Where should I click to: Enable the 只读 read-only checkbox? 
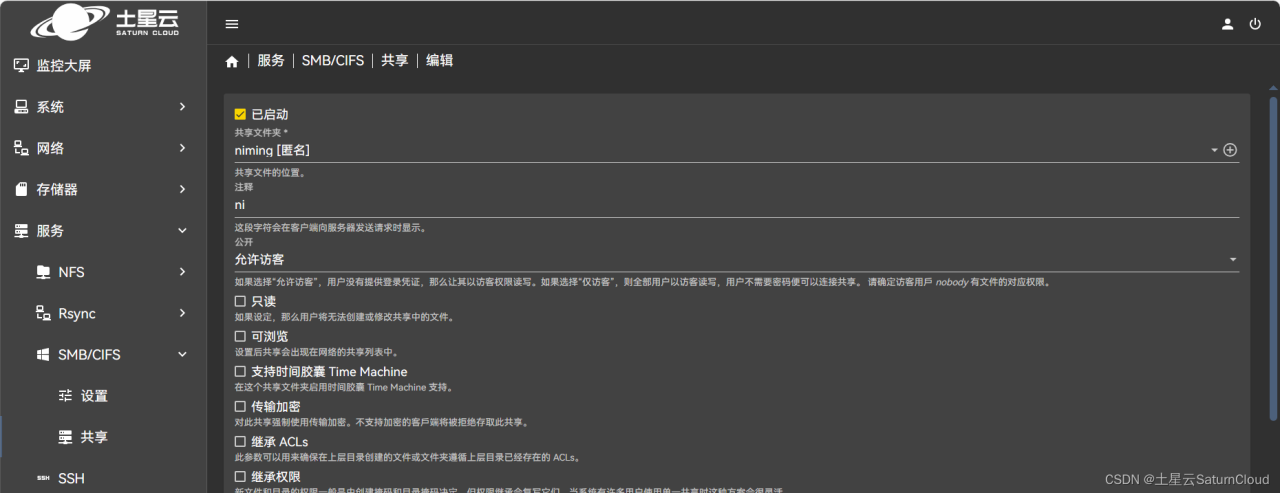click(x=240, y=301)
